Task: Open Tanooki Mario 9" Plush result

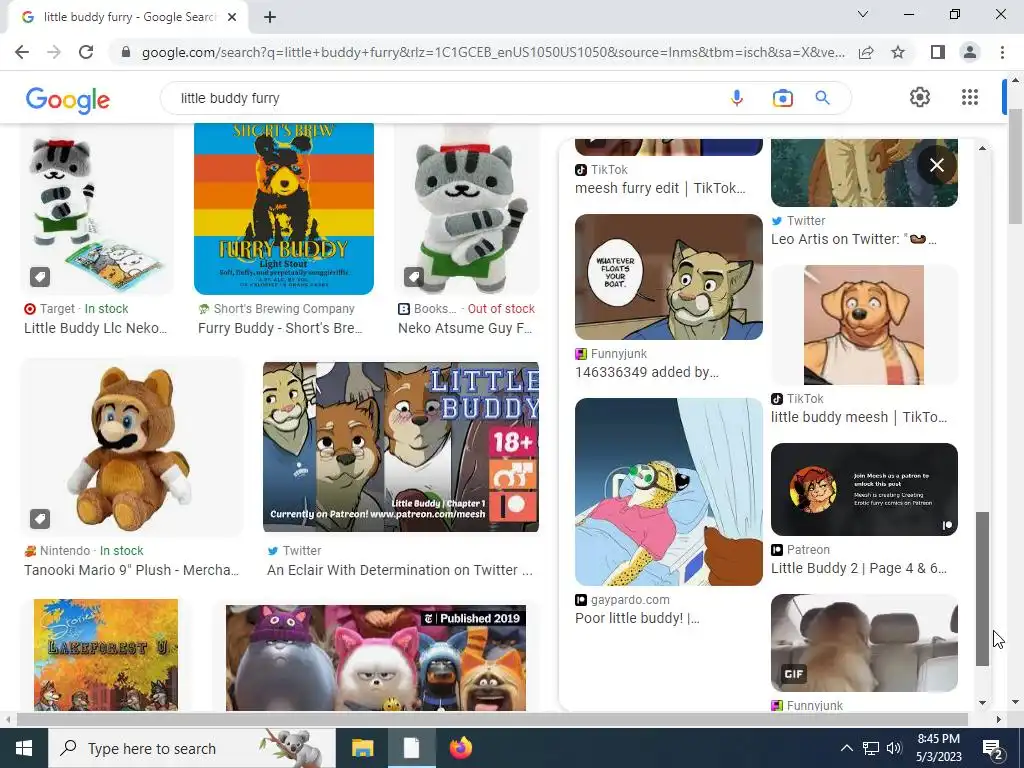Action: pos(131,570)
